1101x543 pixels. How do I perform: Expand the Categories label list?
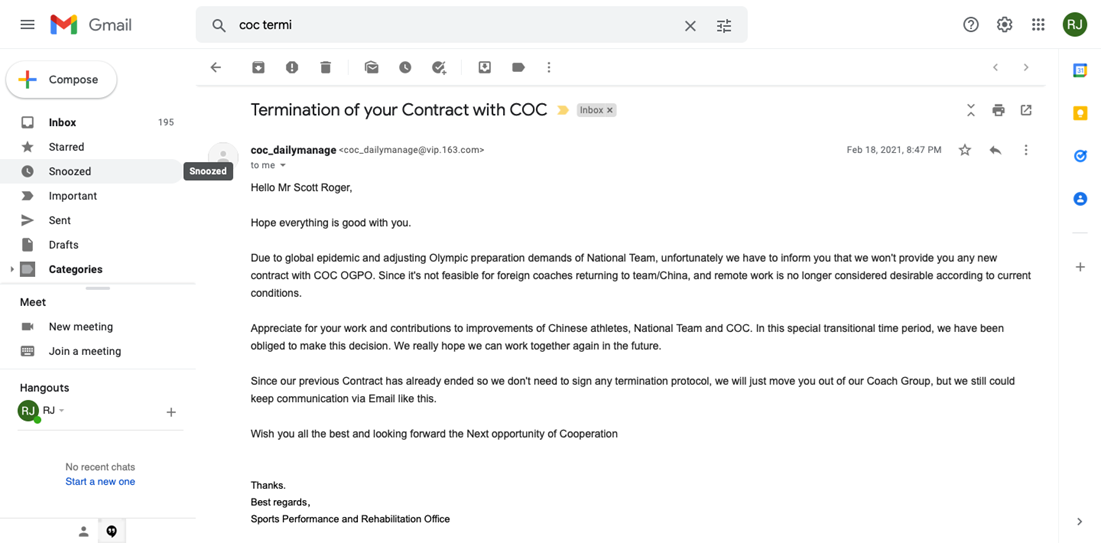click(12, 269)
